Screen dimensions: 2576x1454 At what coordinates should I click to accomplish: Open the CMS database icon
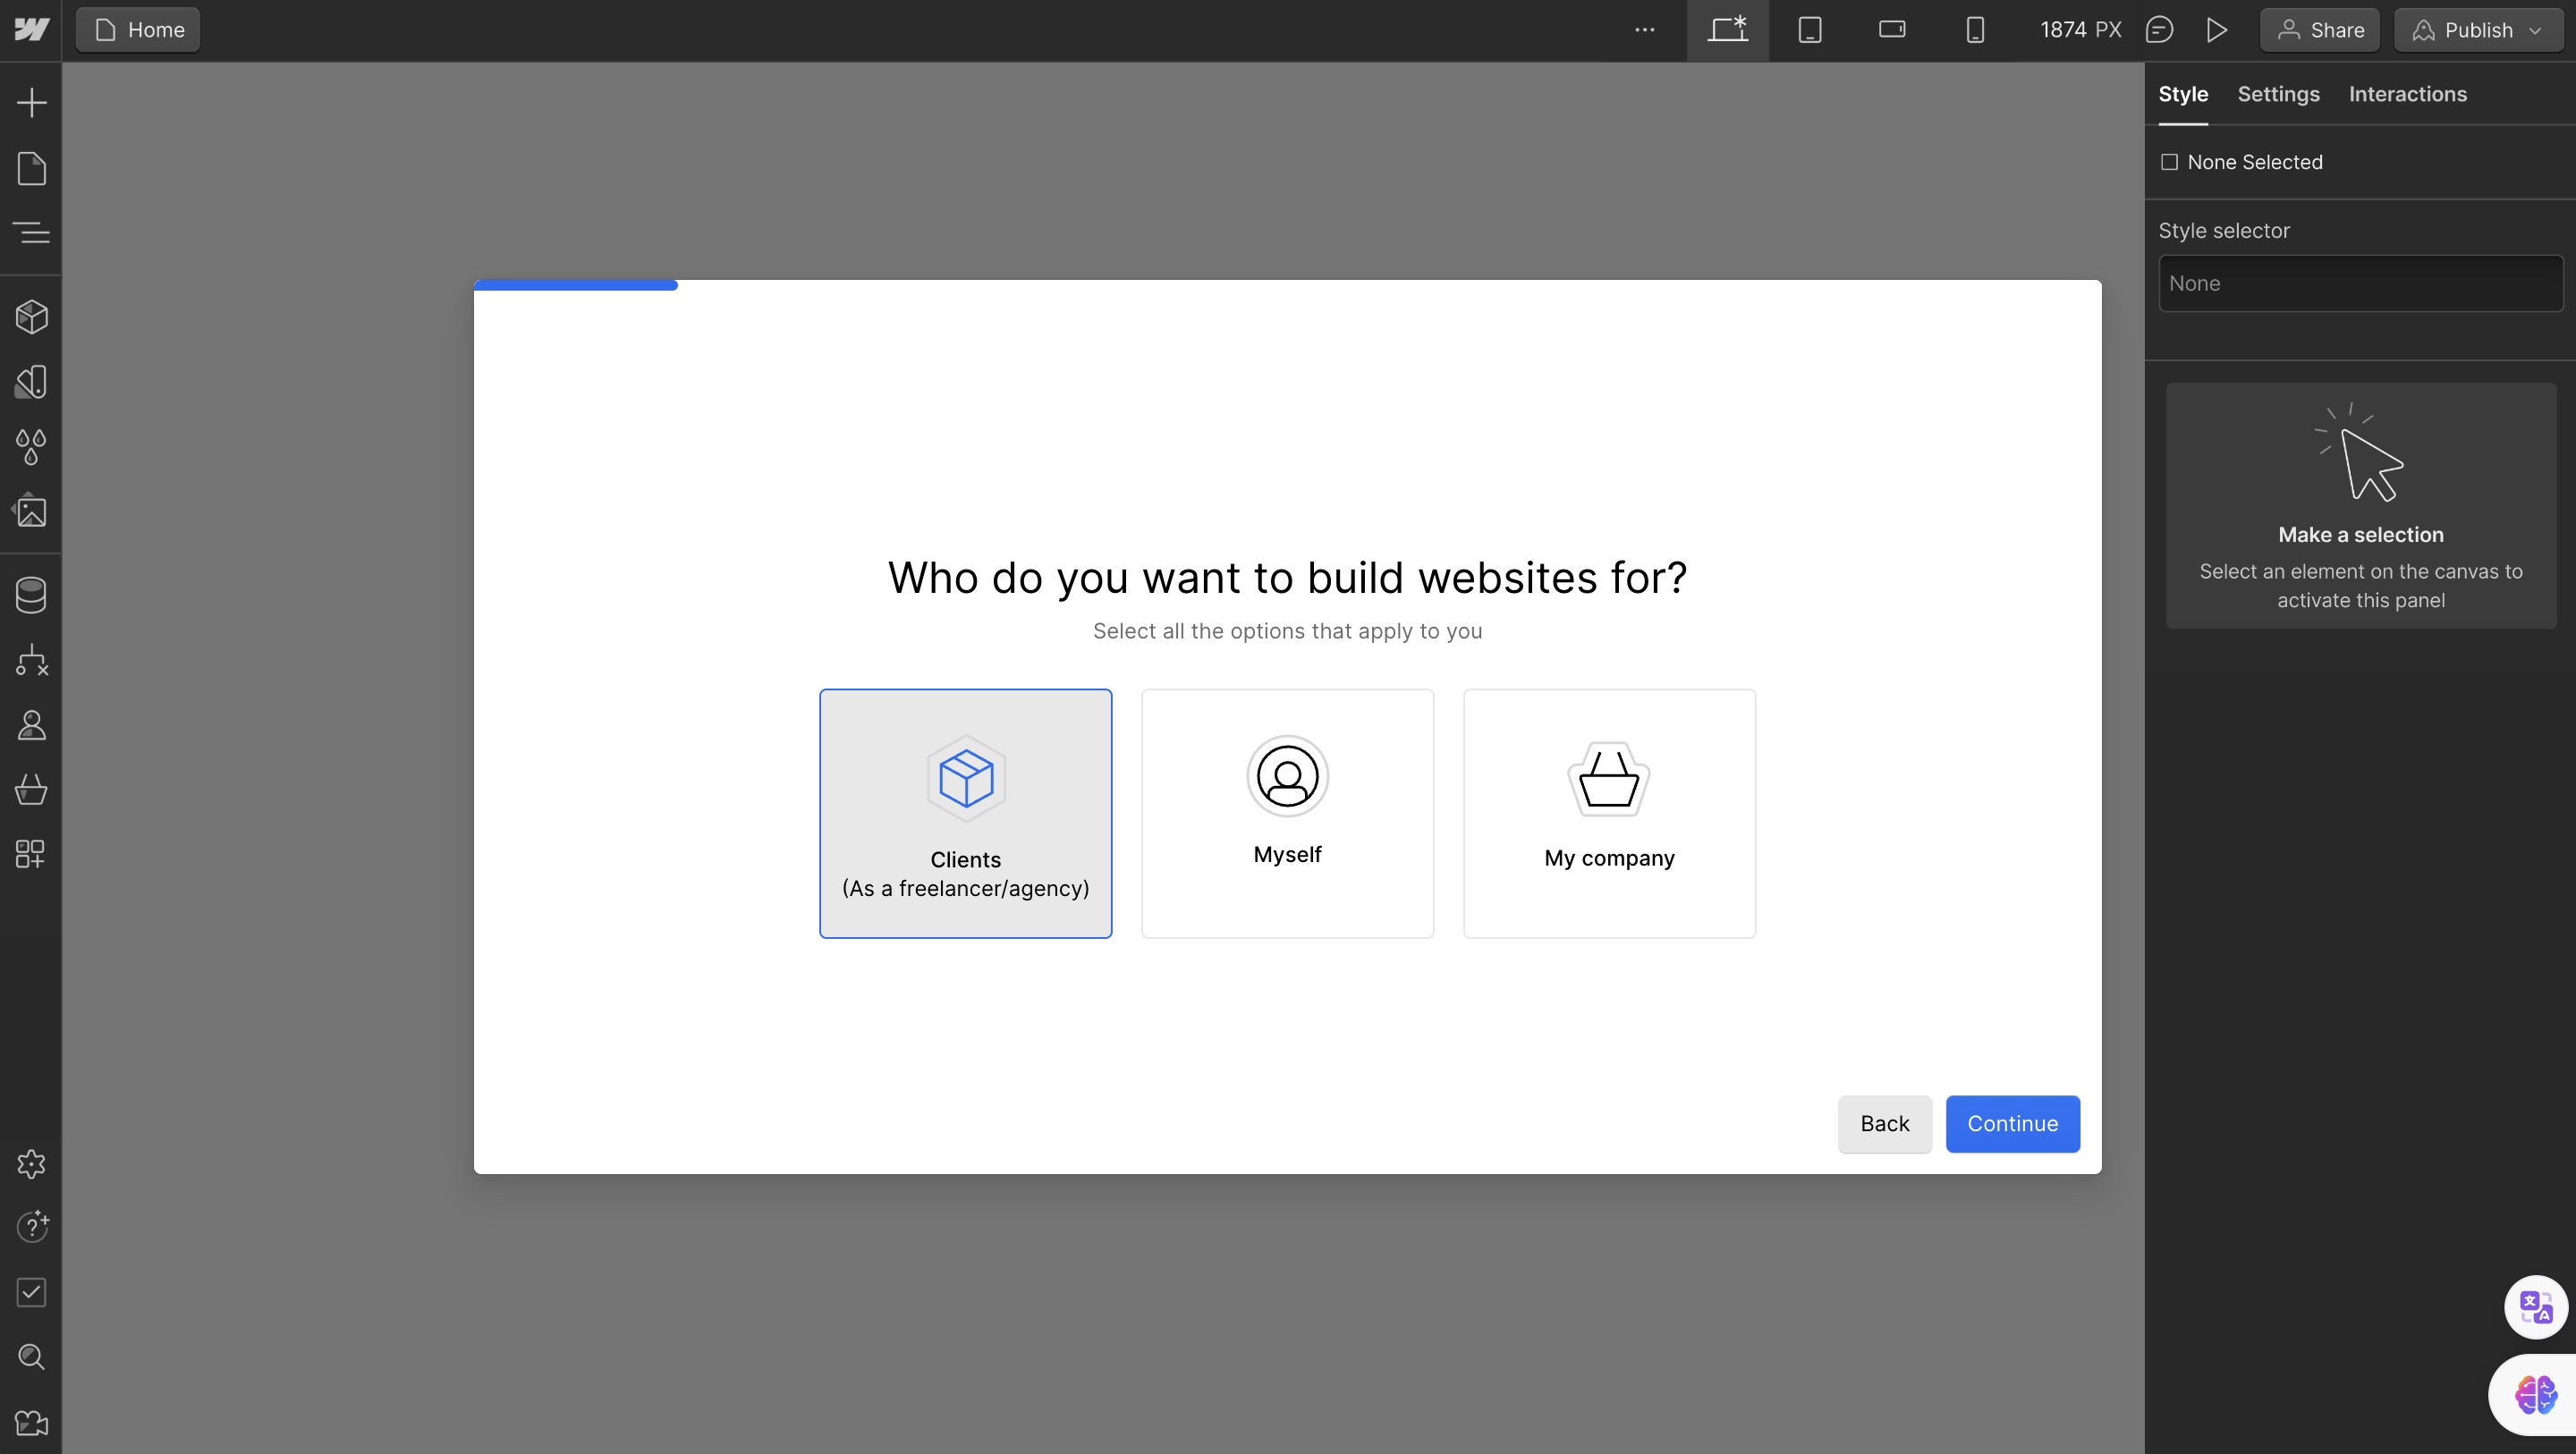(x=31, y=595)
